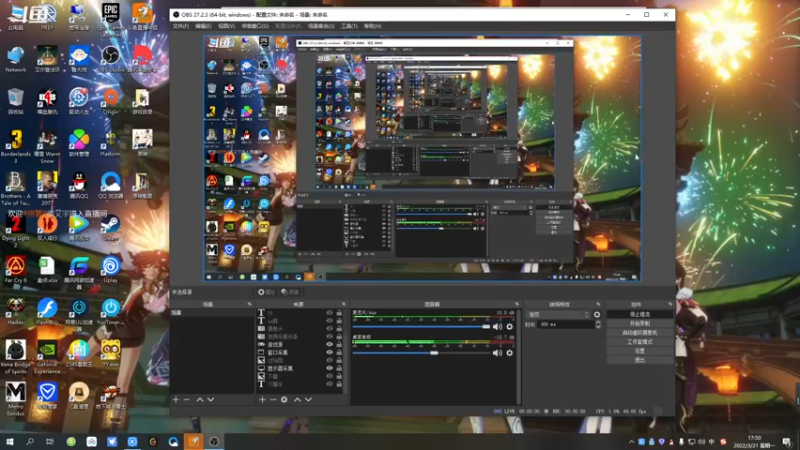This screenshot has width=800, height=450.
Task: Click the transition duration stepper arrows
Action: tap(598, 324)
